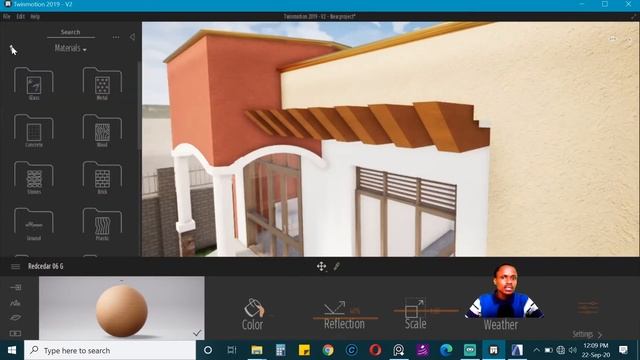Click the Windows taskbar search box

tap(110, 350)
